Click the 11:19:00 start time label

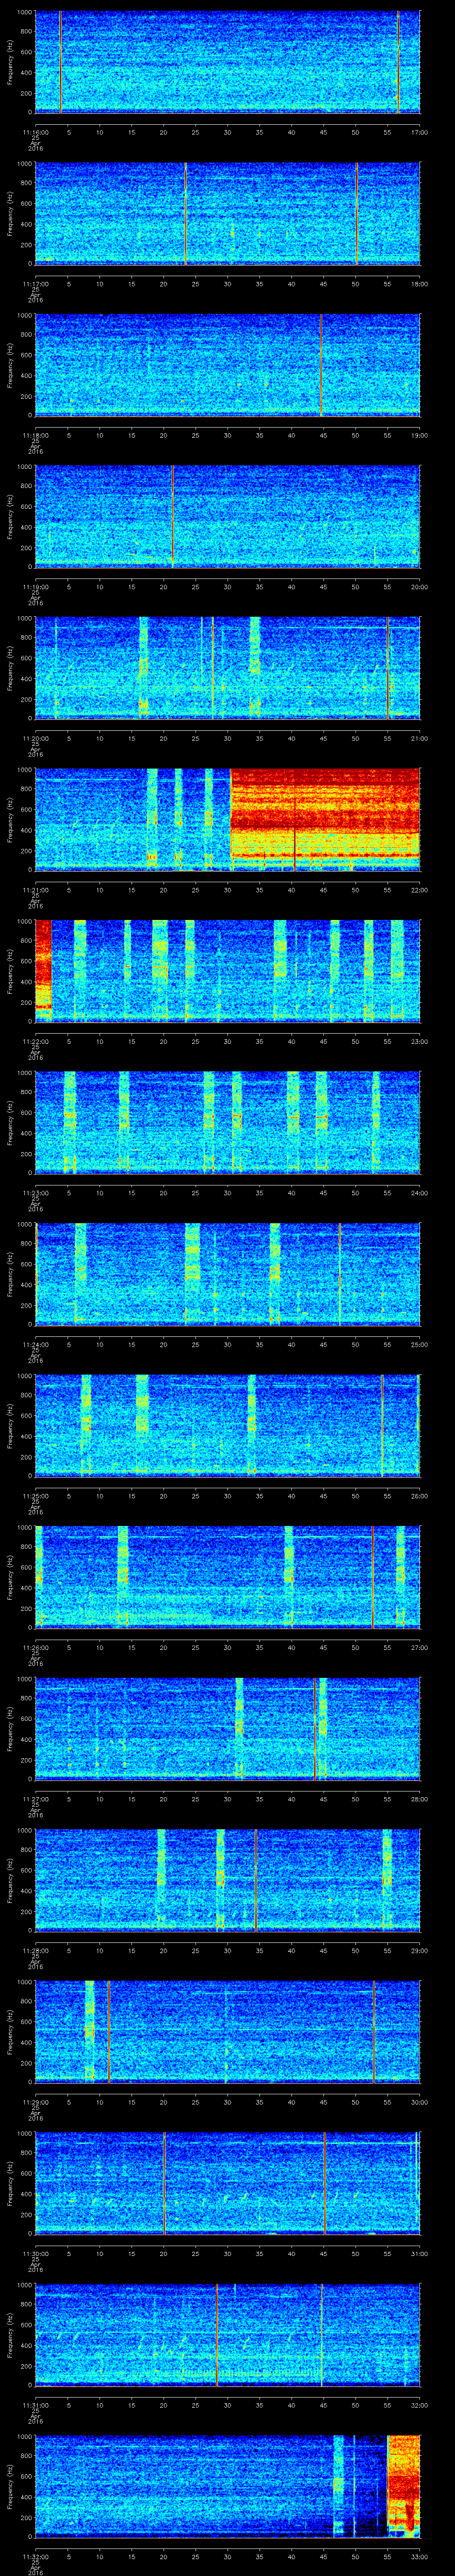[35, 587]
